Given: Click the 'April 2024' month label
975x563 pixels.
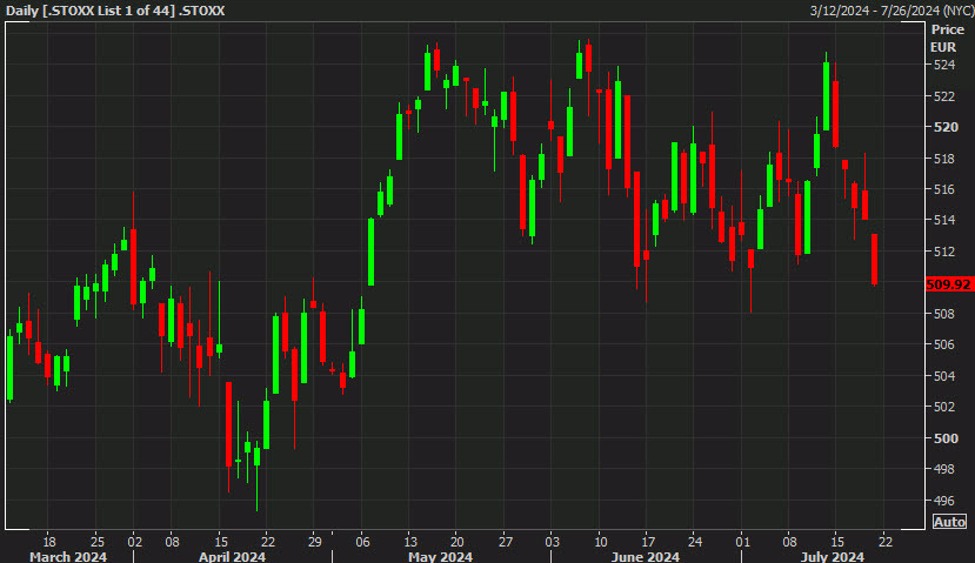Looking at the screenshot, I should coord(232,556).
